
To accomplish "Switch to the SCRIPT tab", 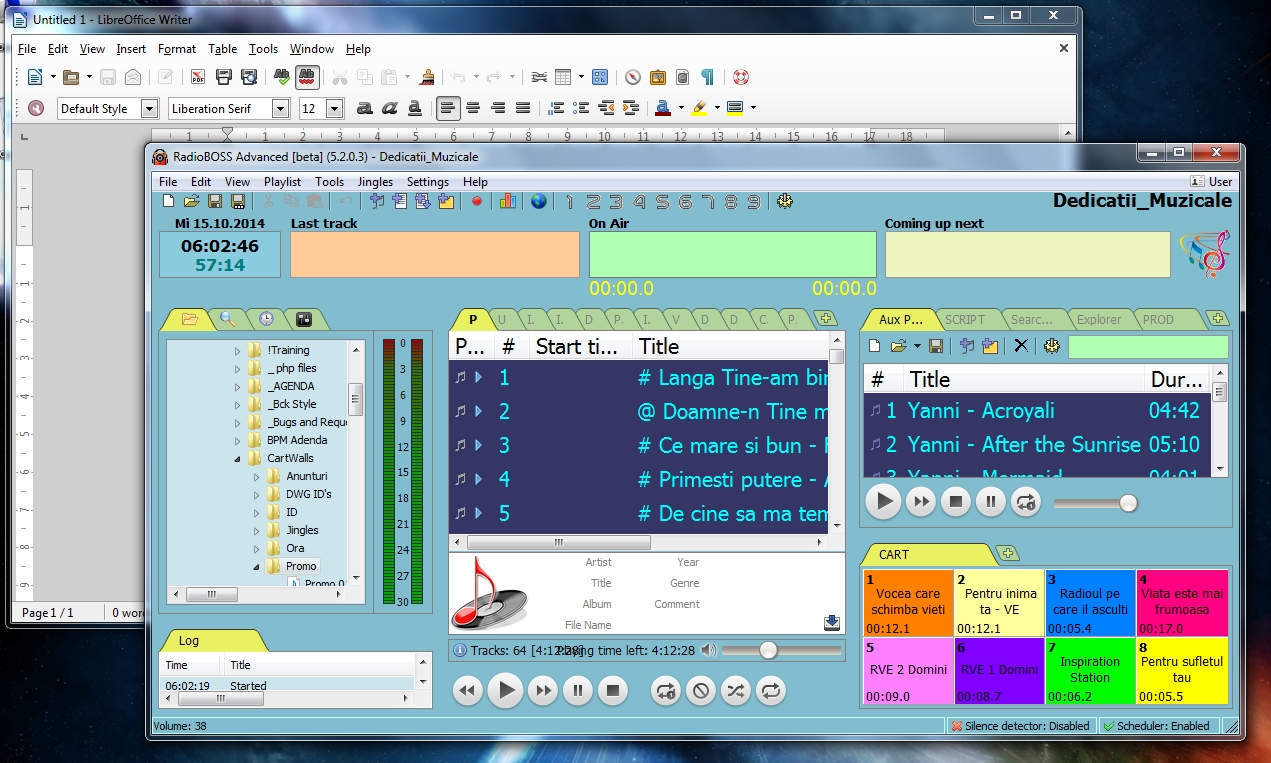I will [x=965, y=320].
